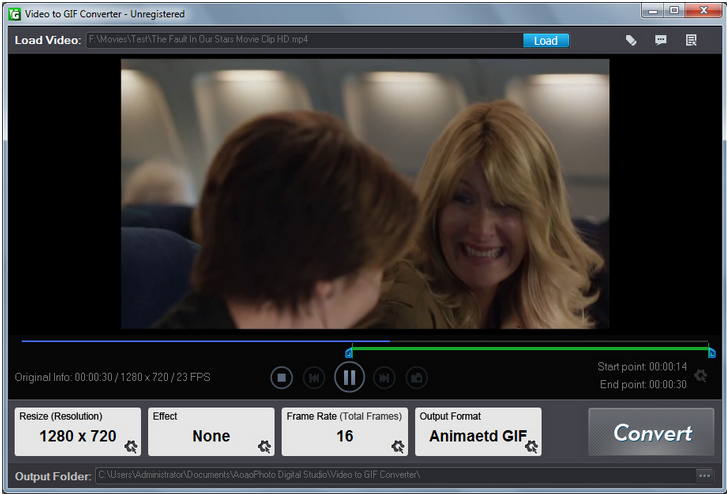Open the Frame Rate settings panel
Screen dimensions: 727x494
[x=344, y=431]
